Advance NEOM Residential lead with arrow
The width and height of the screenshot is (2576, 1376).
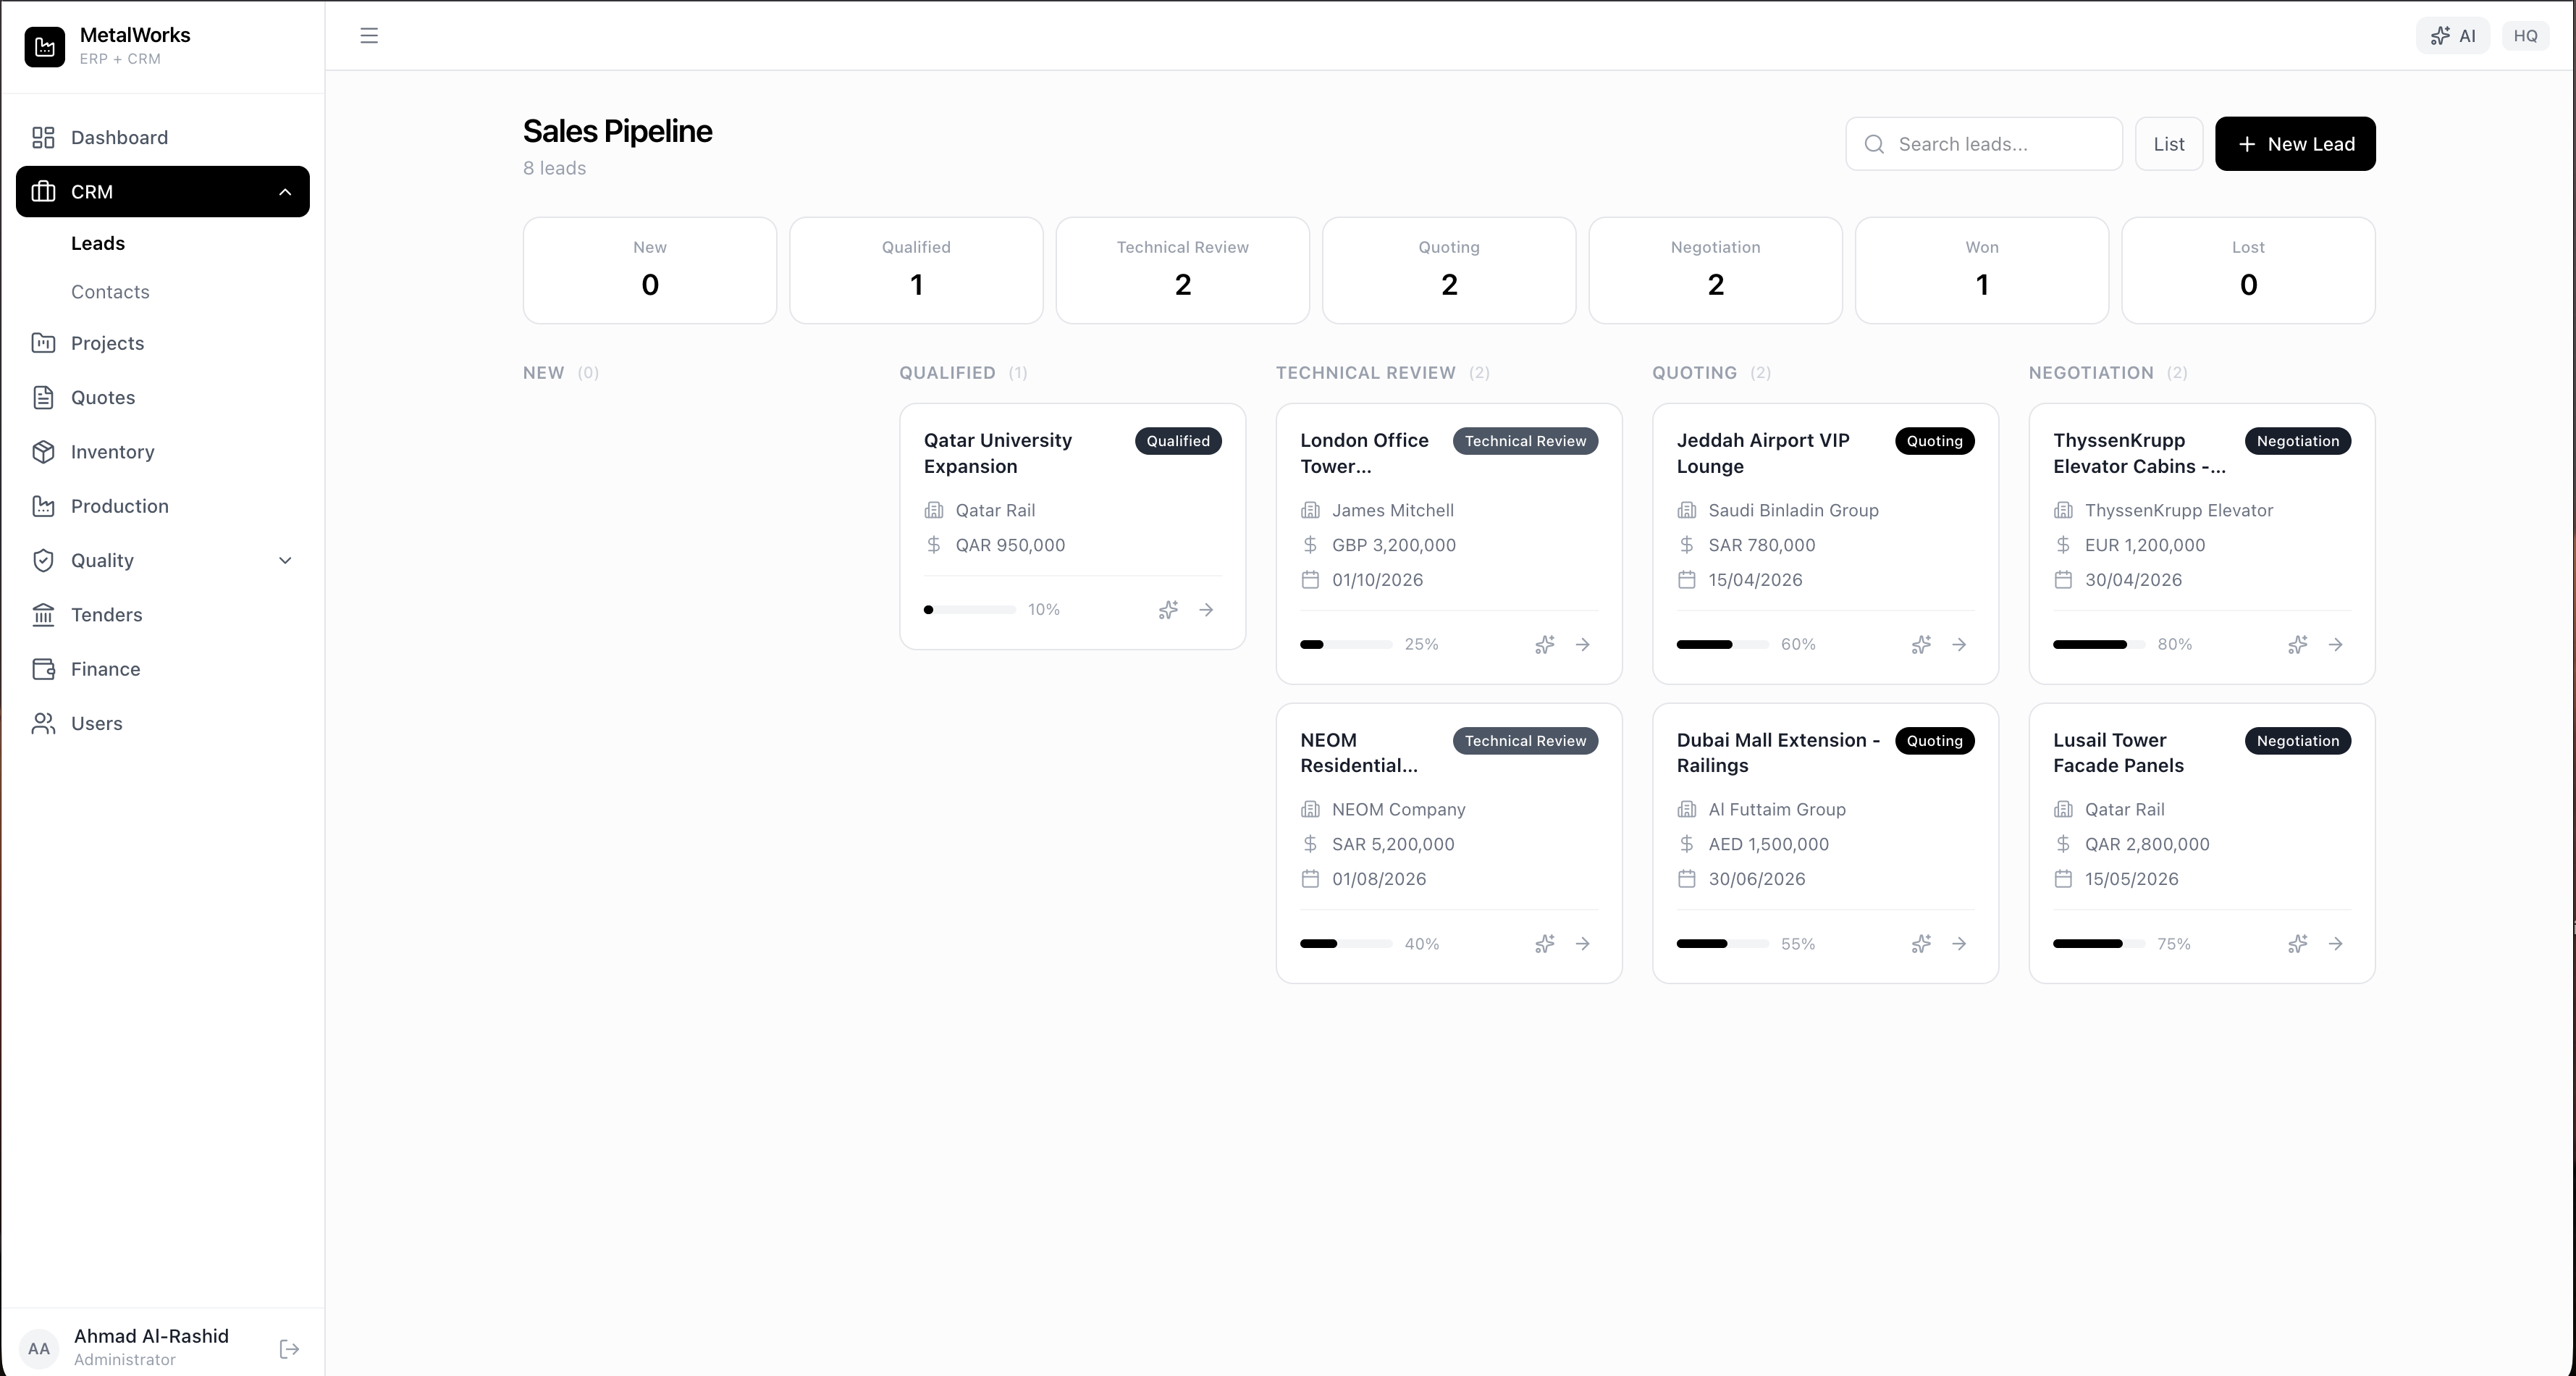coord(1583,943)
